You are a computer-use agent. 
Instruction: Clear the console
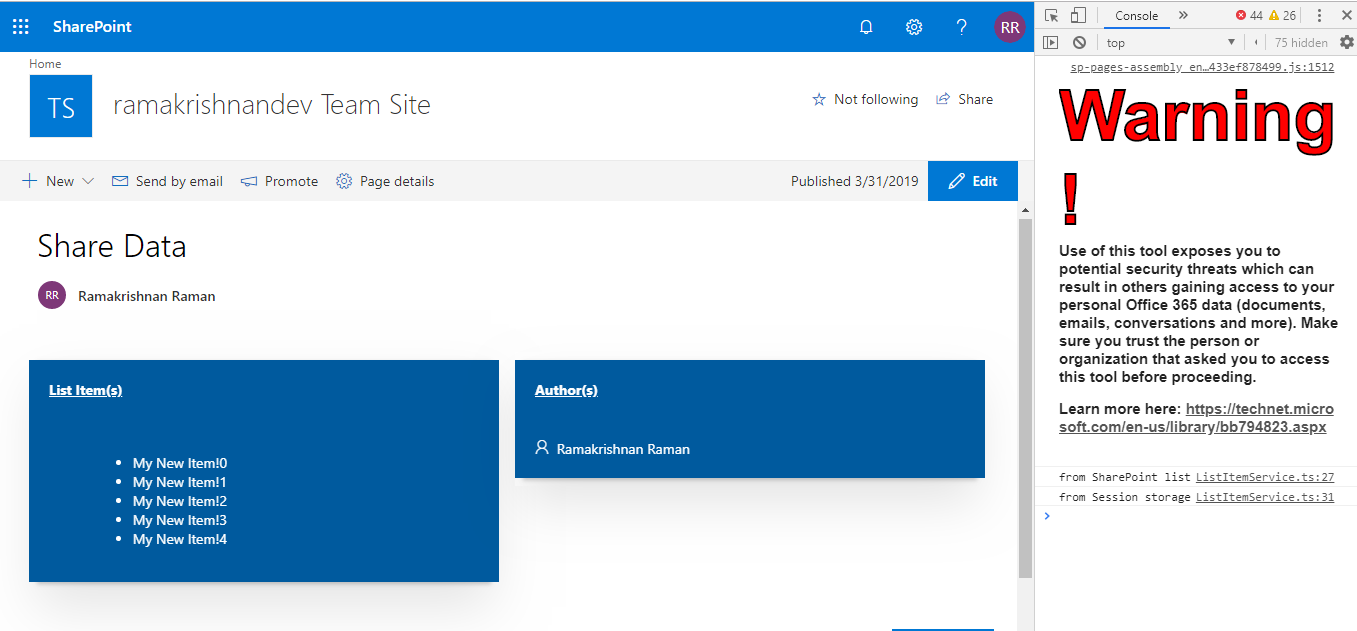[x=1079, y=42]
